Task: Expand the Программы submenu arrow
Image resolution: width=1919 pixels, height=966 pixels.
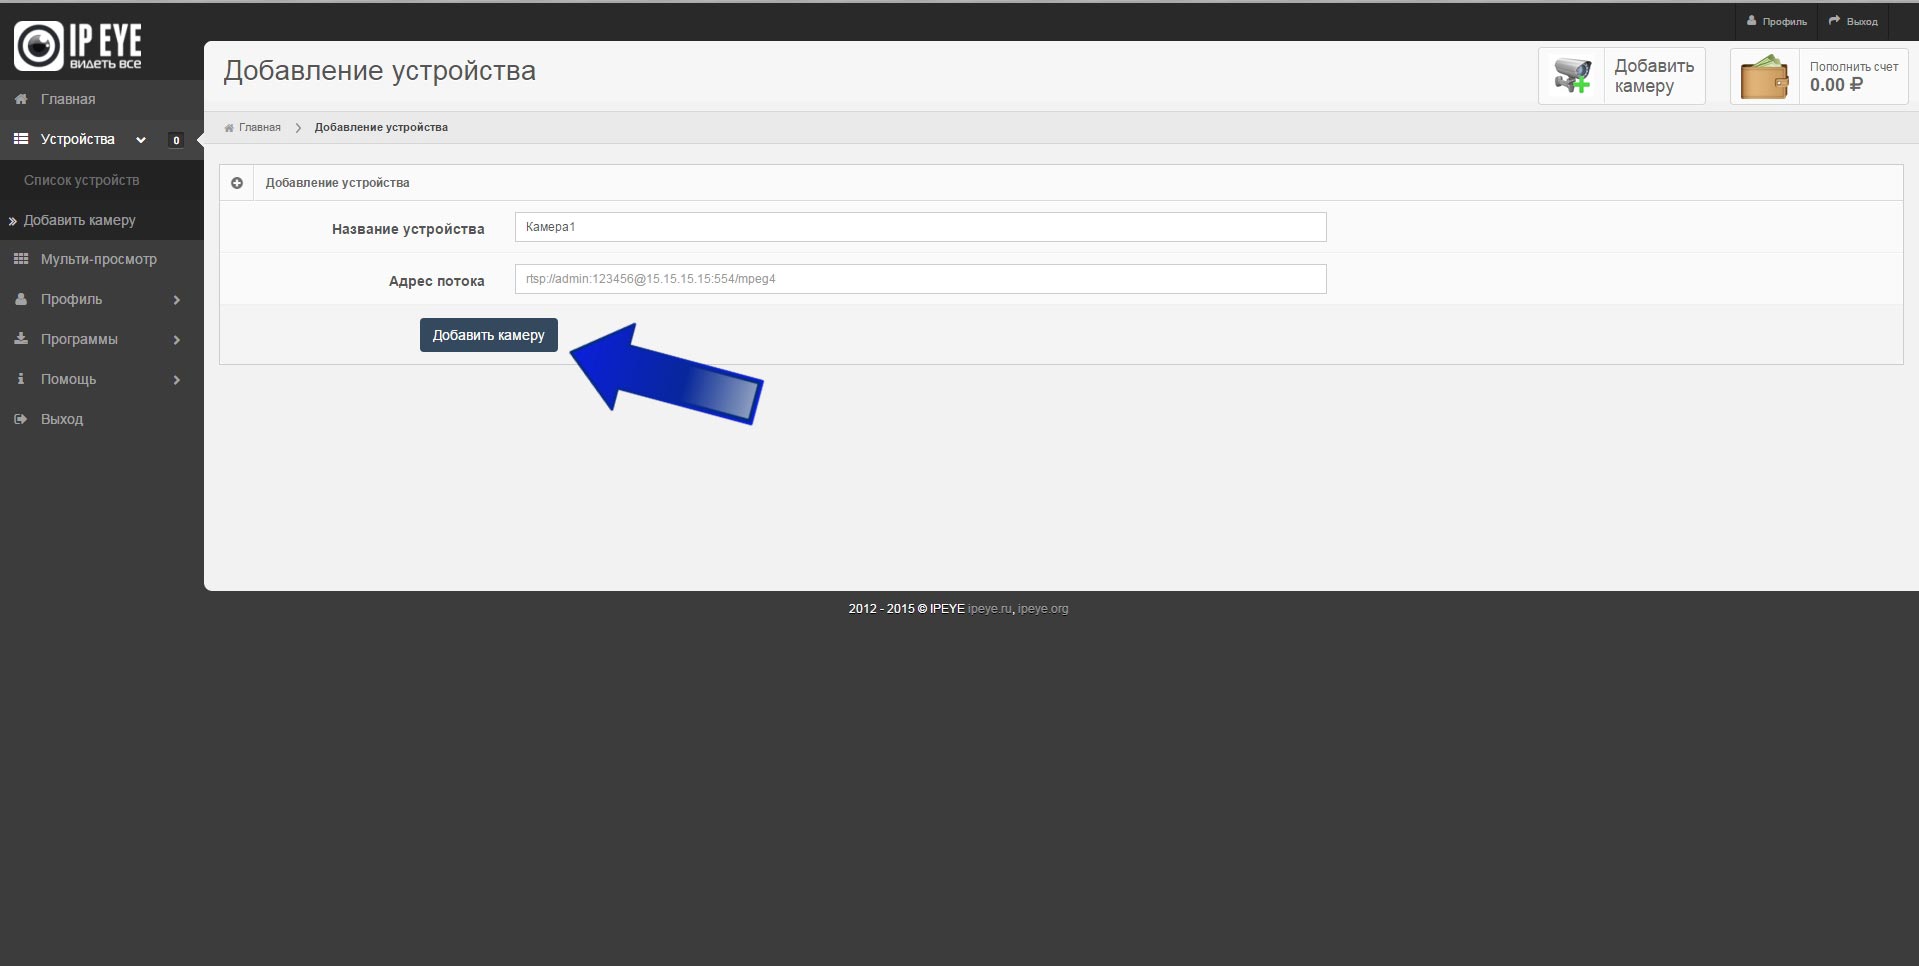Action: click(x=177, y=340)
